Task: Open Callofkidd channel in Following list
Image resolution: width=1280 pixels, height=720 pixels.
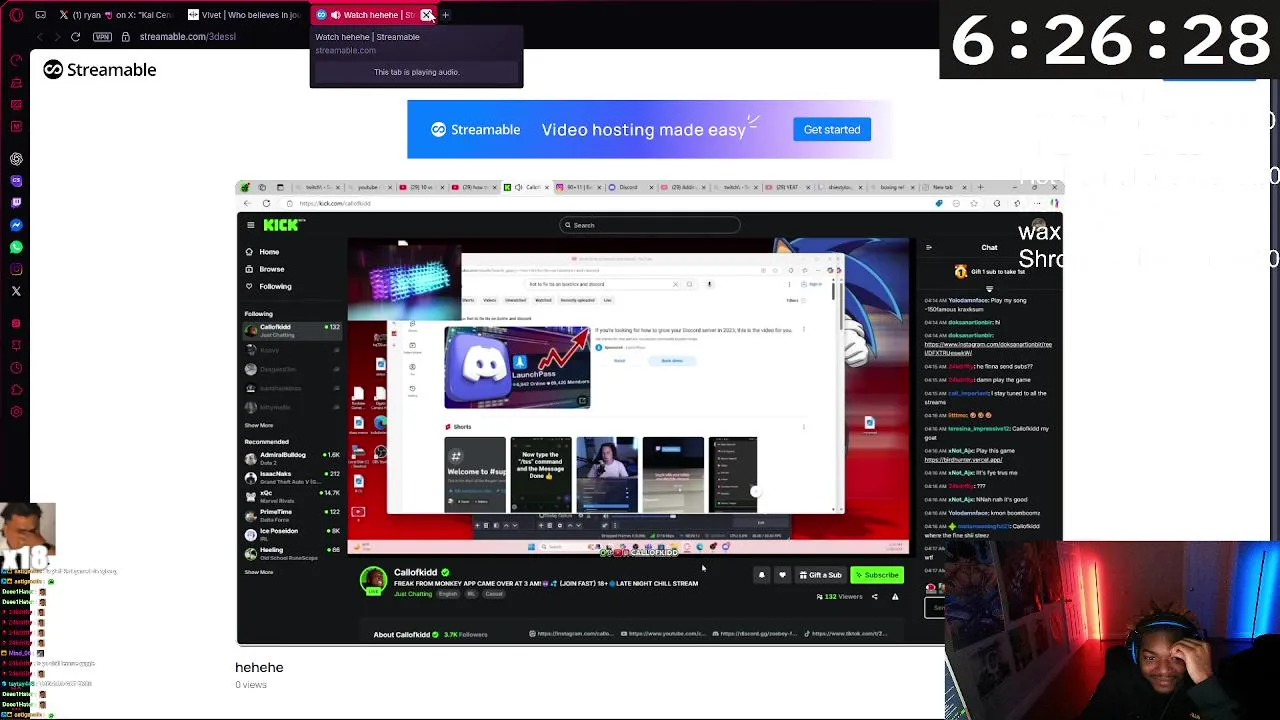Action: (293, 331)
